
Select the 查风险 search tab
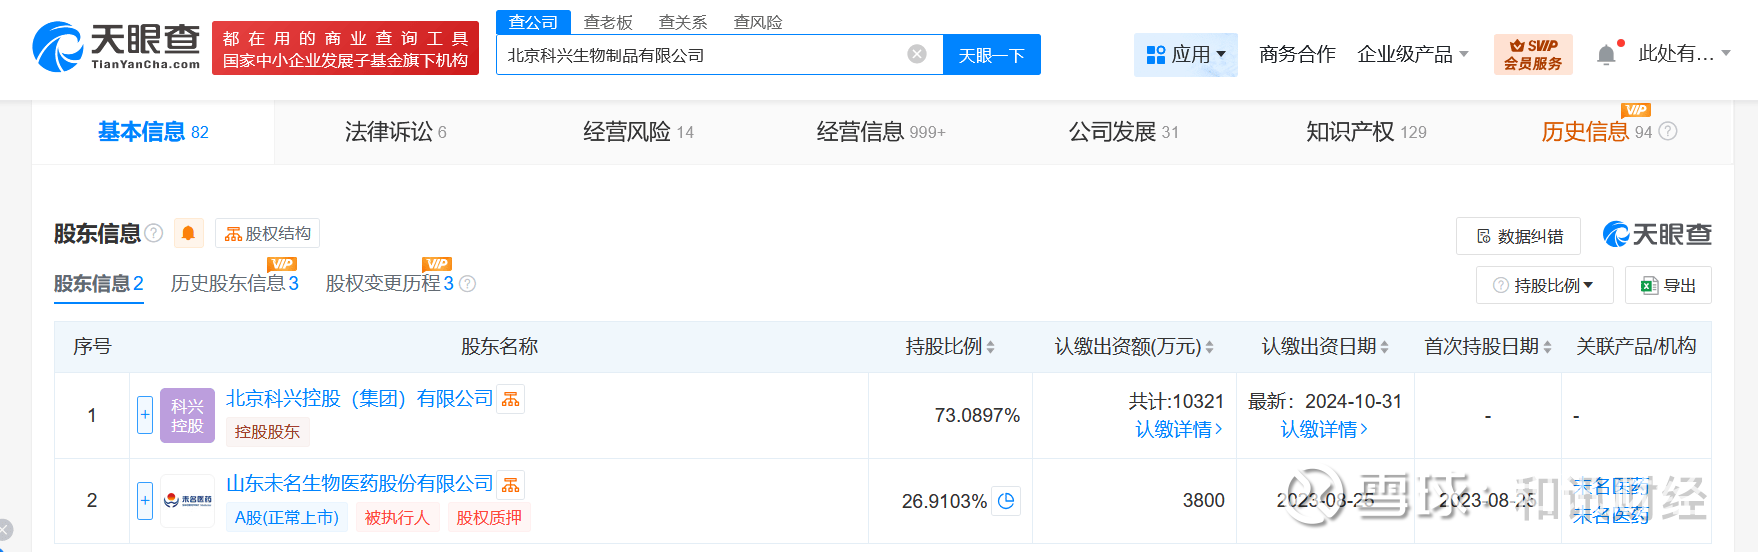[758, 22]
